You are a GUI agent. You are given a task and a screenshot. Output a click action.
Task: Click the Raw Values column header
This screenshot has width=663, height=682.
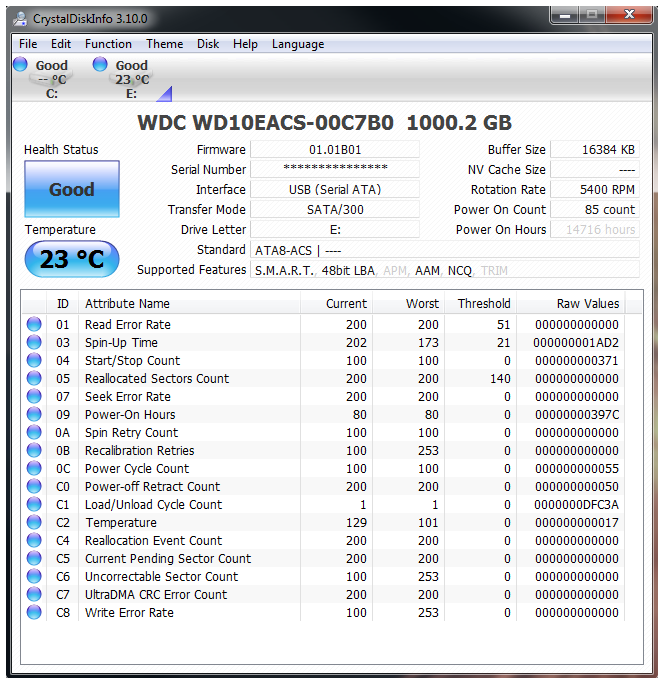point(587,304)
